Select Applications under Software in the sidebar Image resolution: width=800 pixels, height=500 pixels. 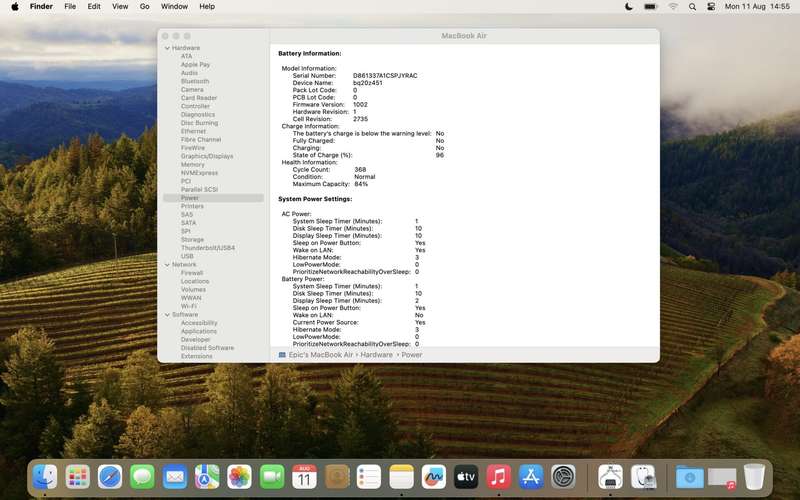(x=198, y=331)
